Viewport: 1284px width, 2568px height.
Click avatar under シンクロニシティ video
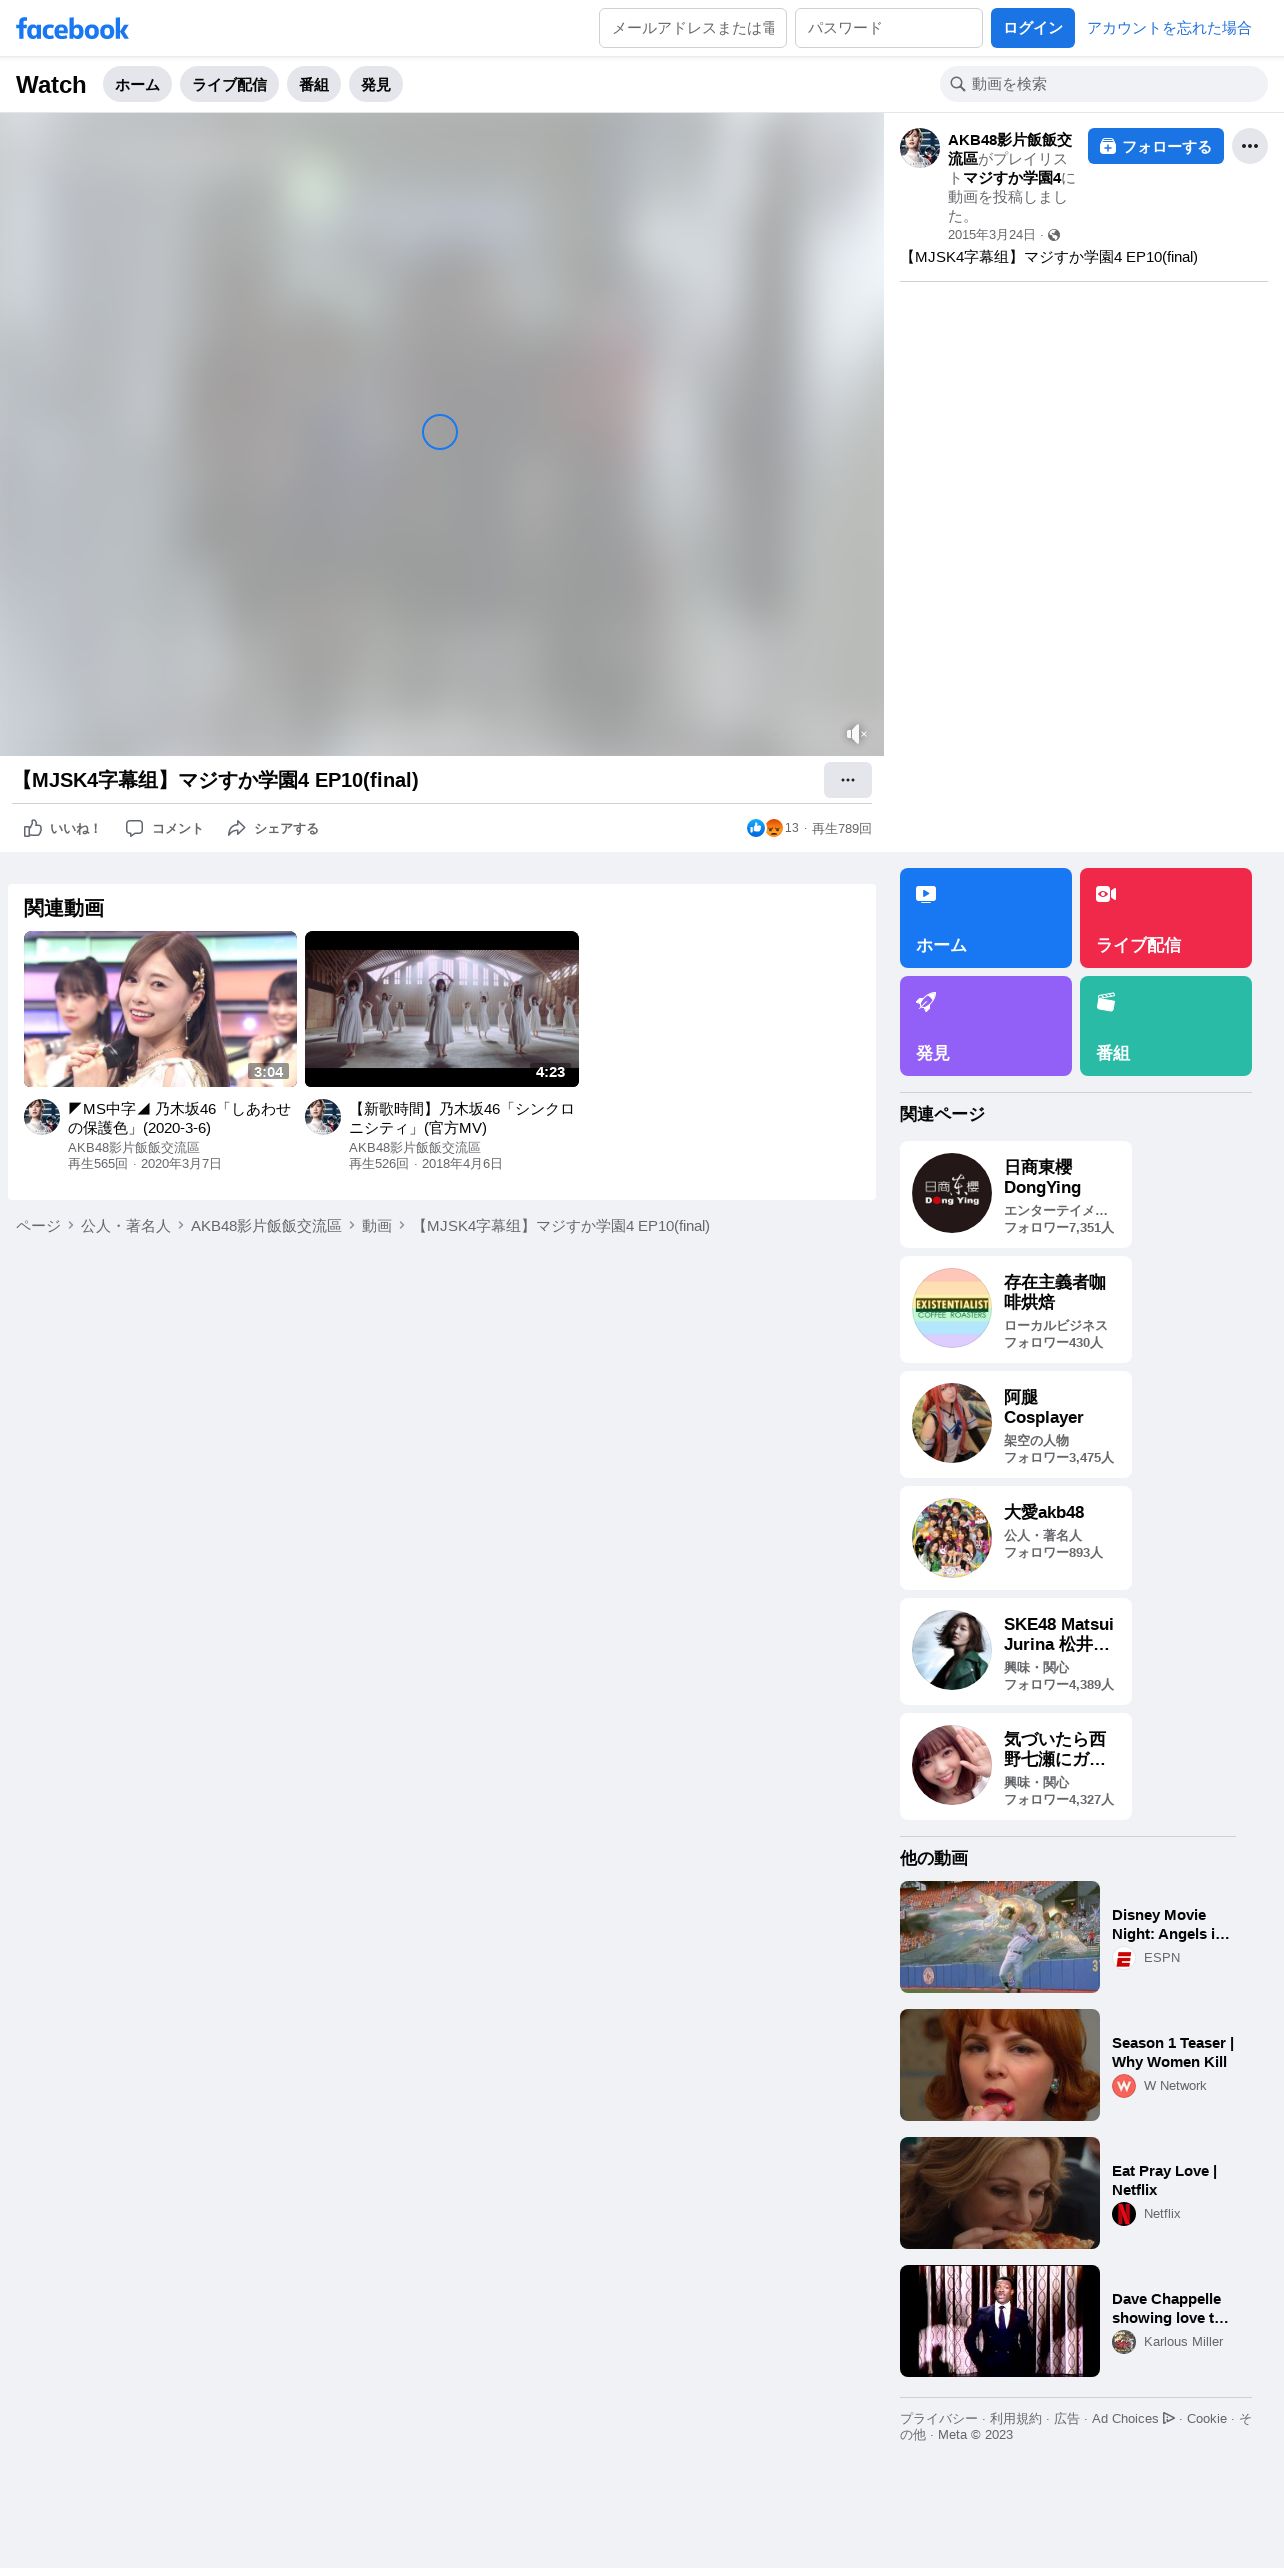[x=323, y=1117]
